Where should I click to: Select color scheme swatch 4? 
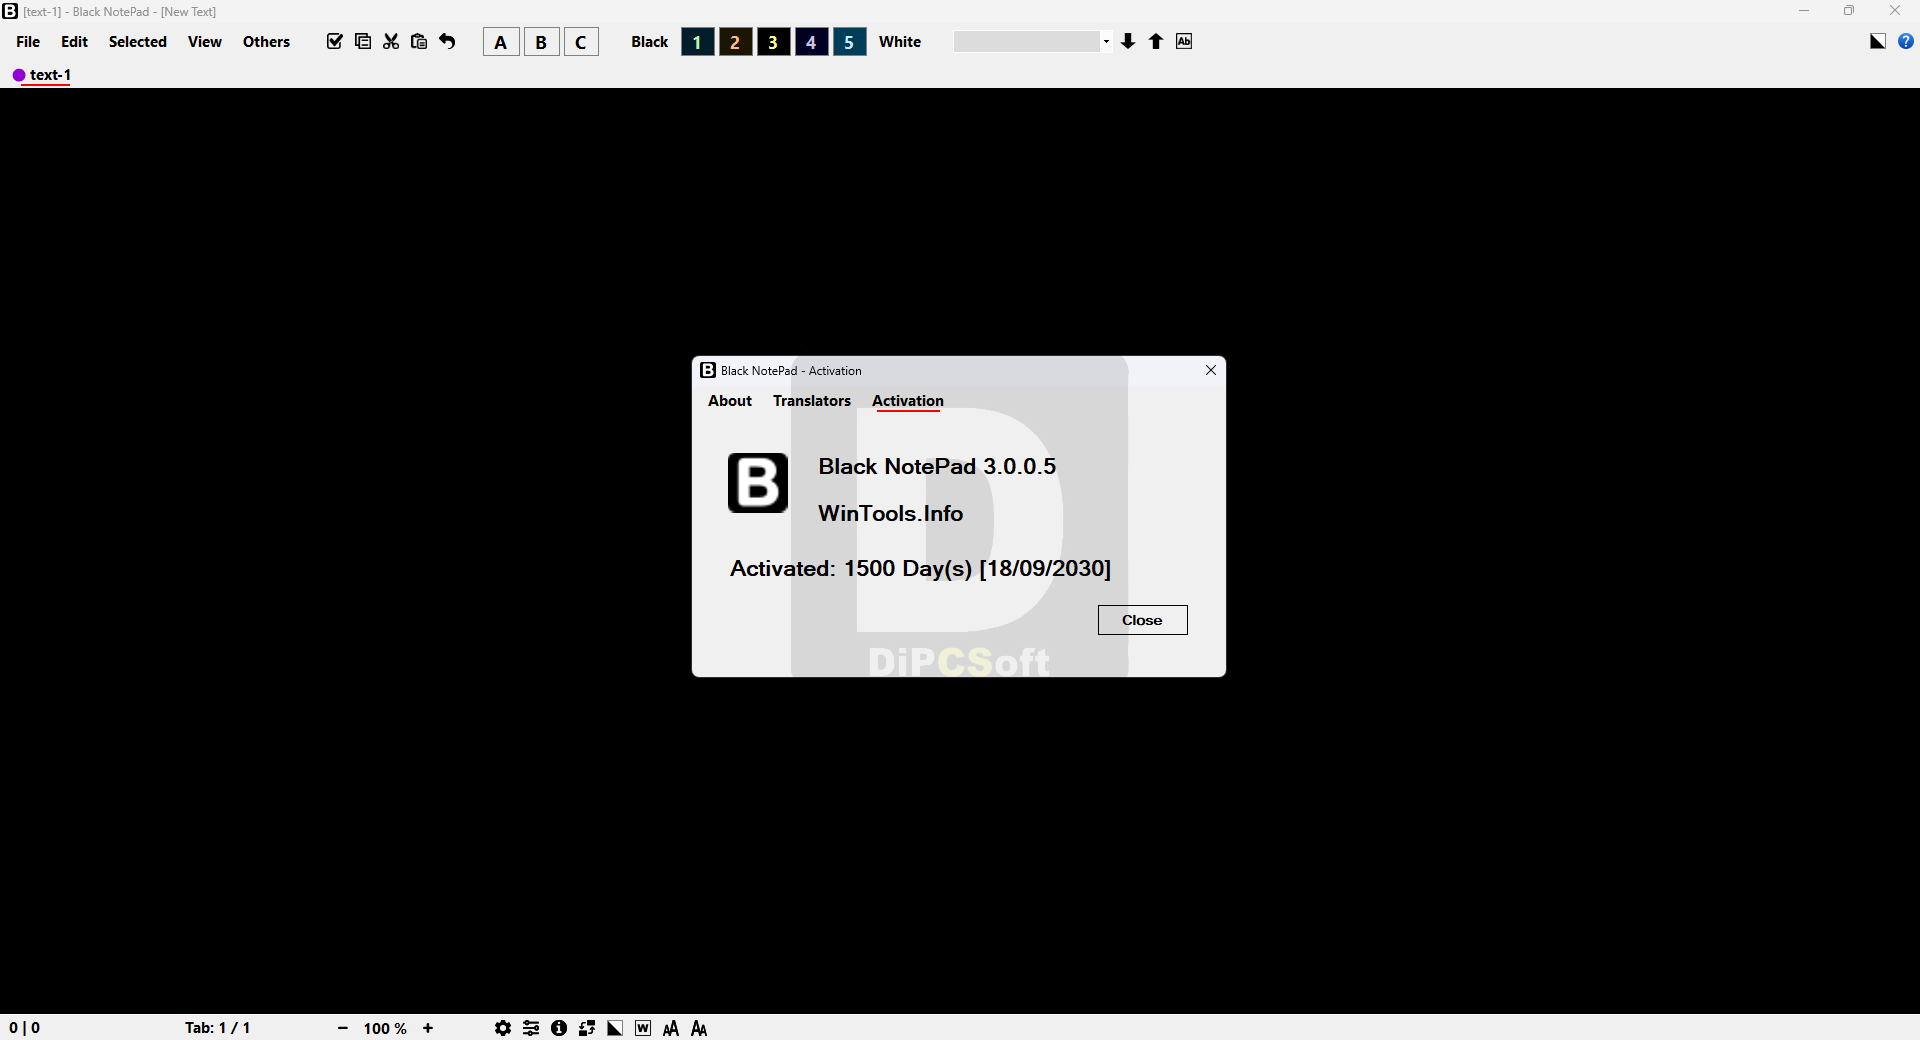[811, 42]
